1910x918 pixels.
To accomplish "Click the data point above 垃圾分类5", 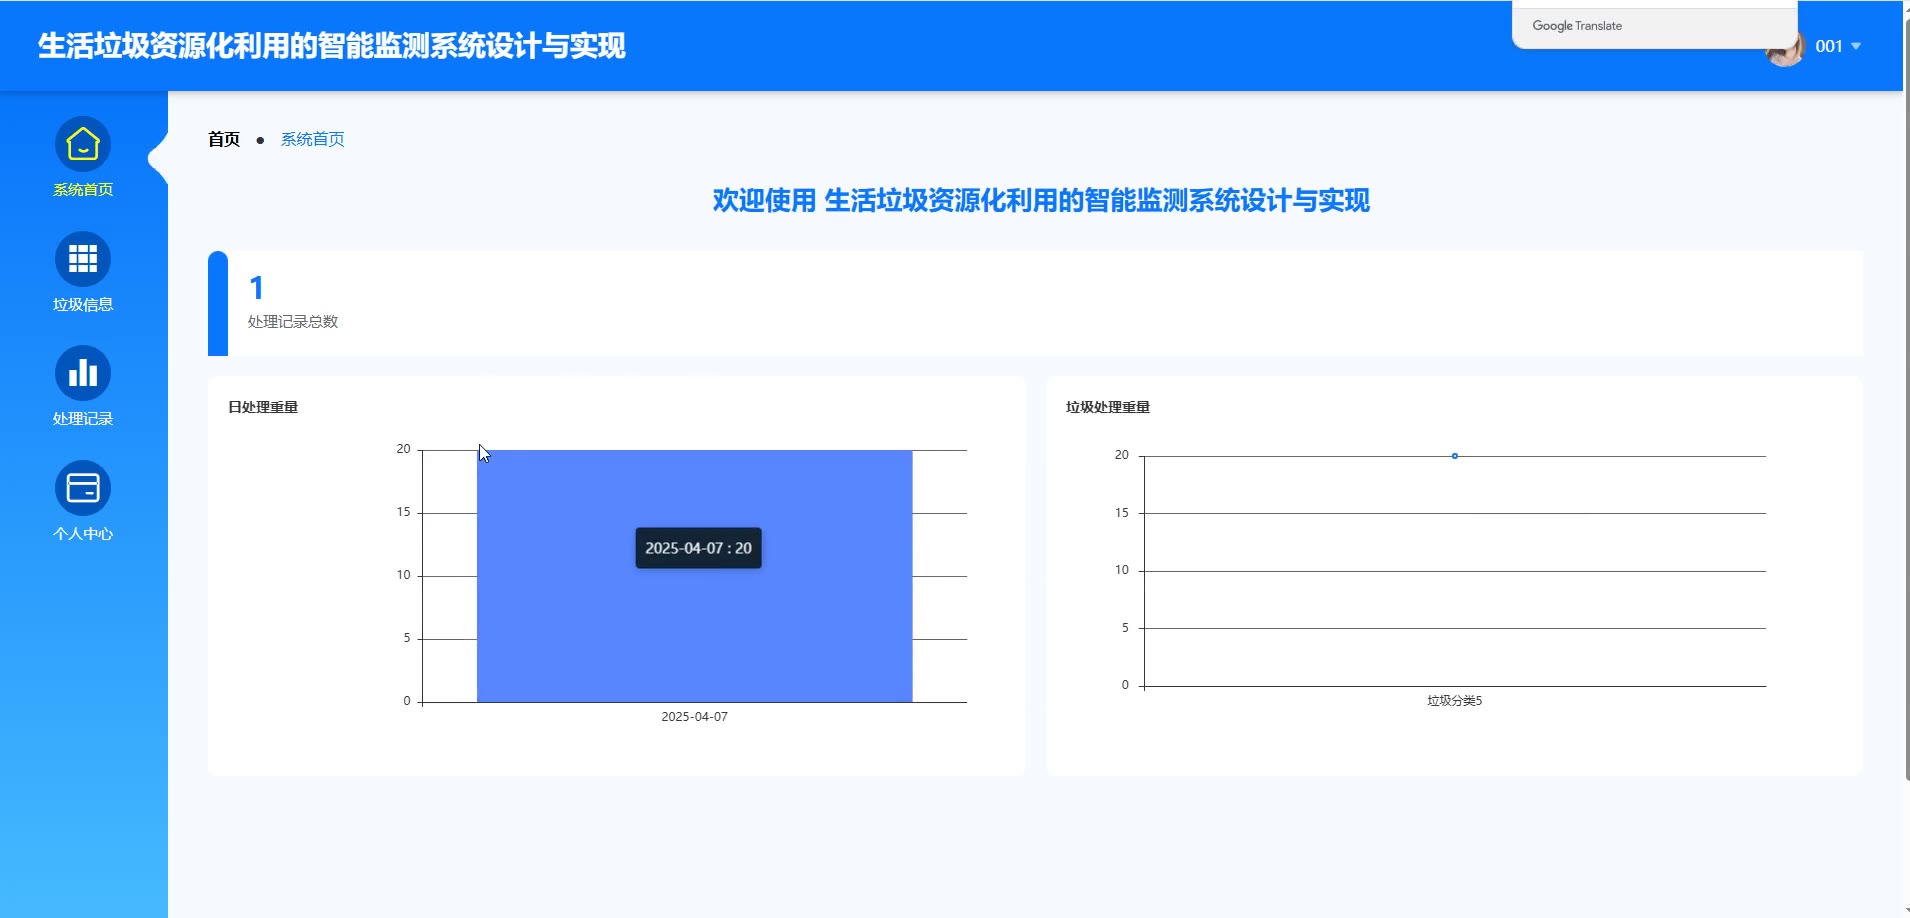I will [x=1455, y=456].
